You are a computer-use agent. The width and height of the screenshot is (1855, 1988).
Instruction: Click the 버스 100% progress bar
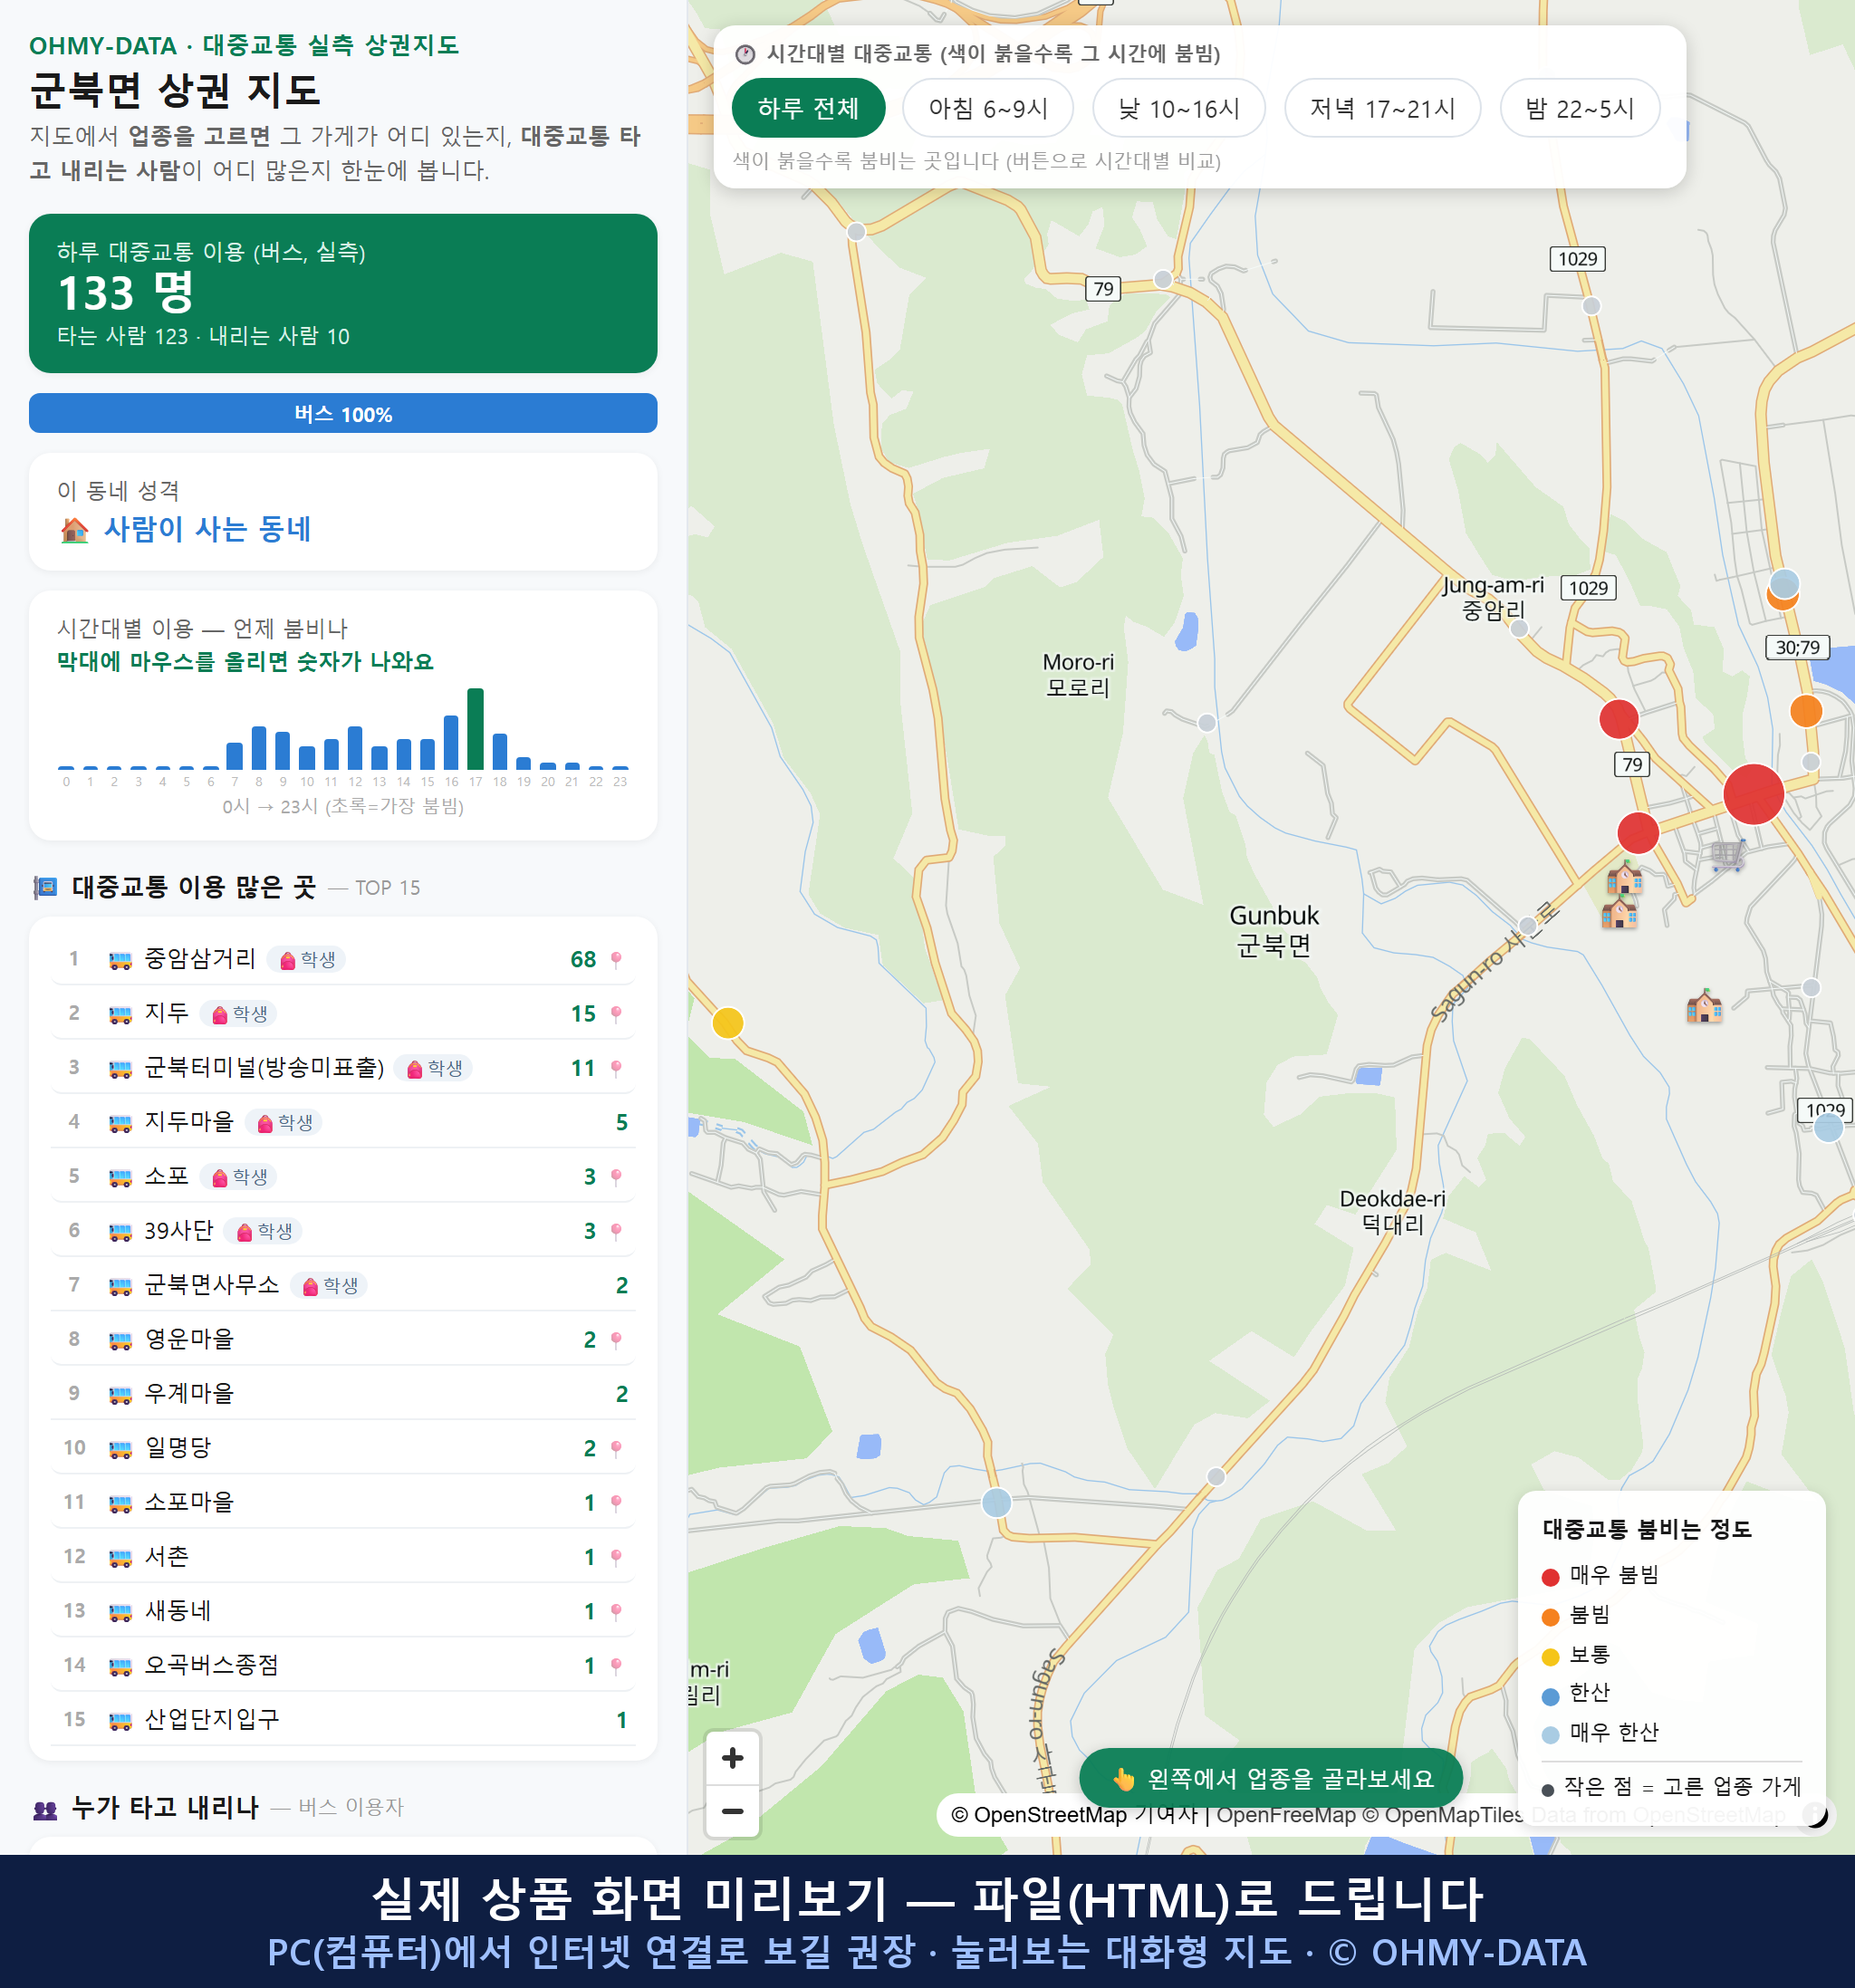point(343,413)
